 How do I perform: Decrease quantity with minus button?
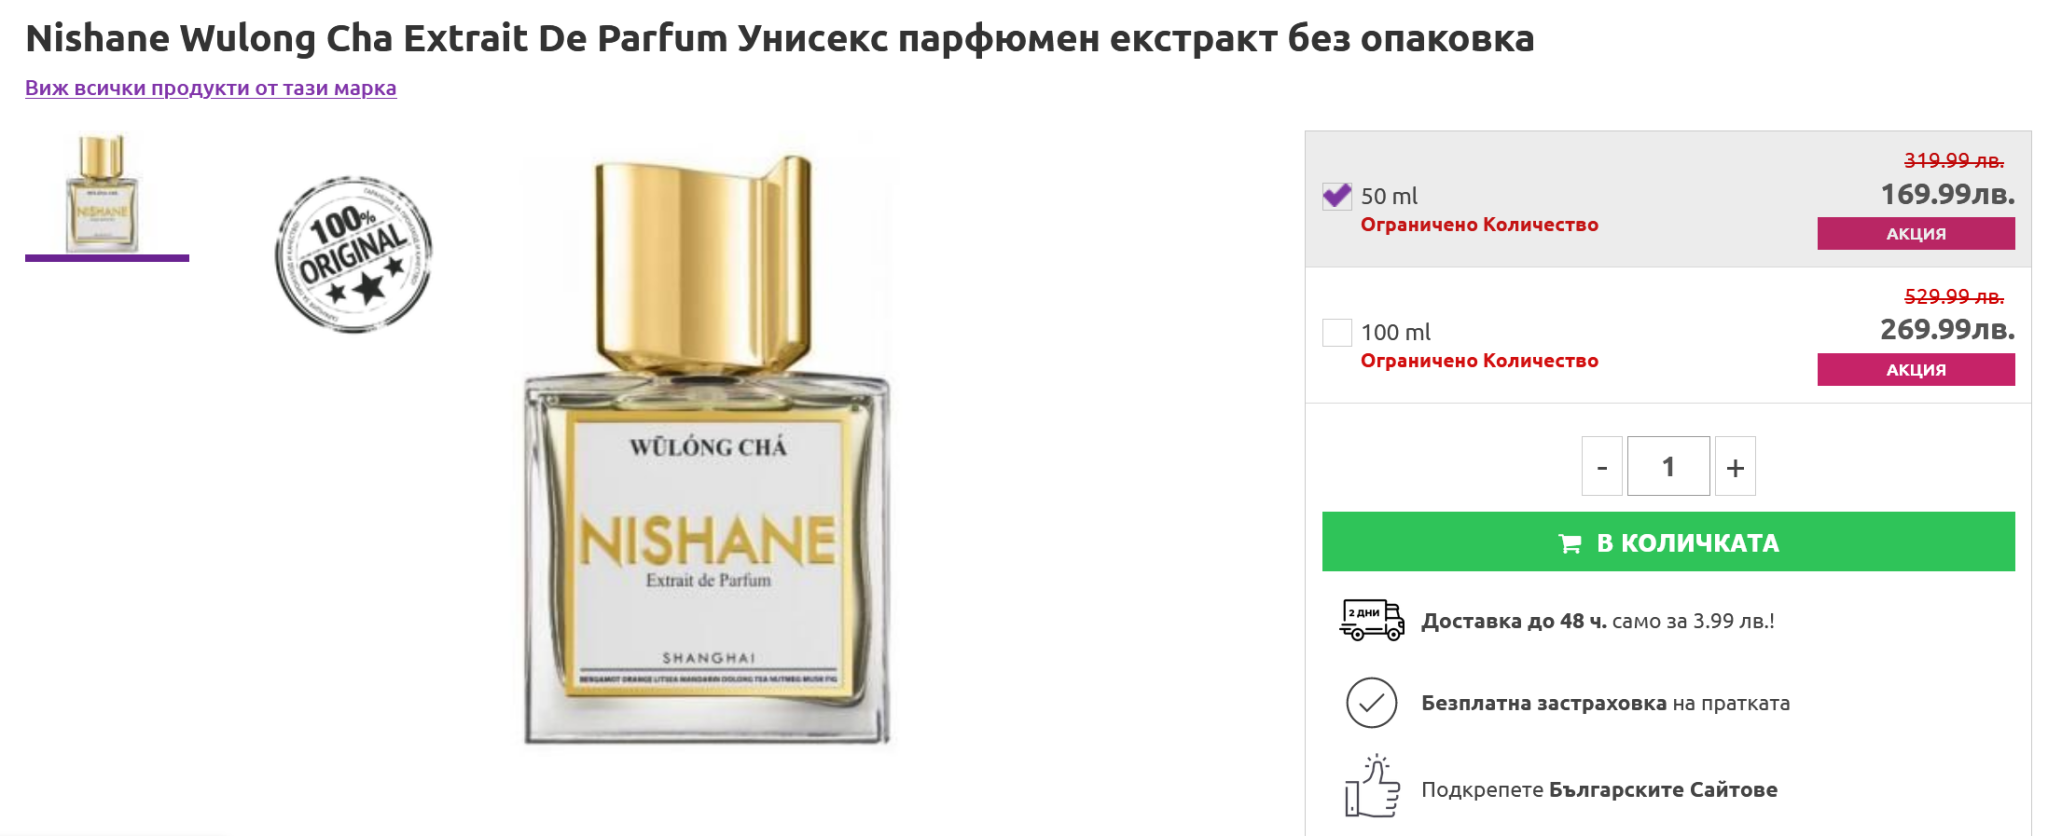coord(1601,466)
